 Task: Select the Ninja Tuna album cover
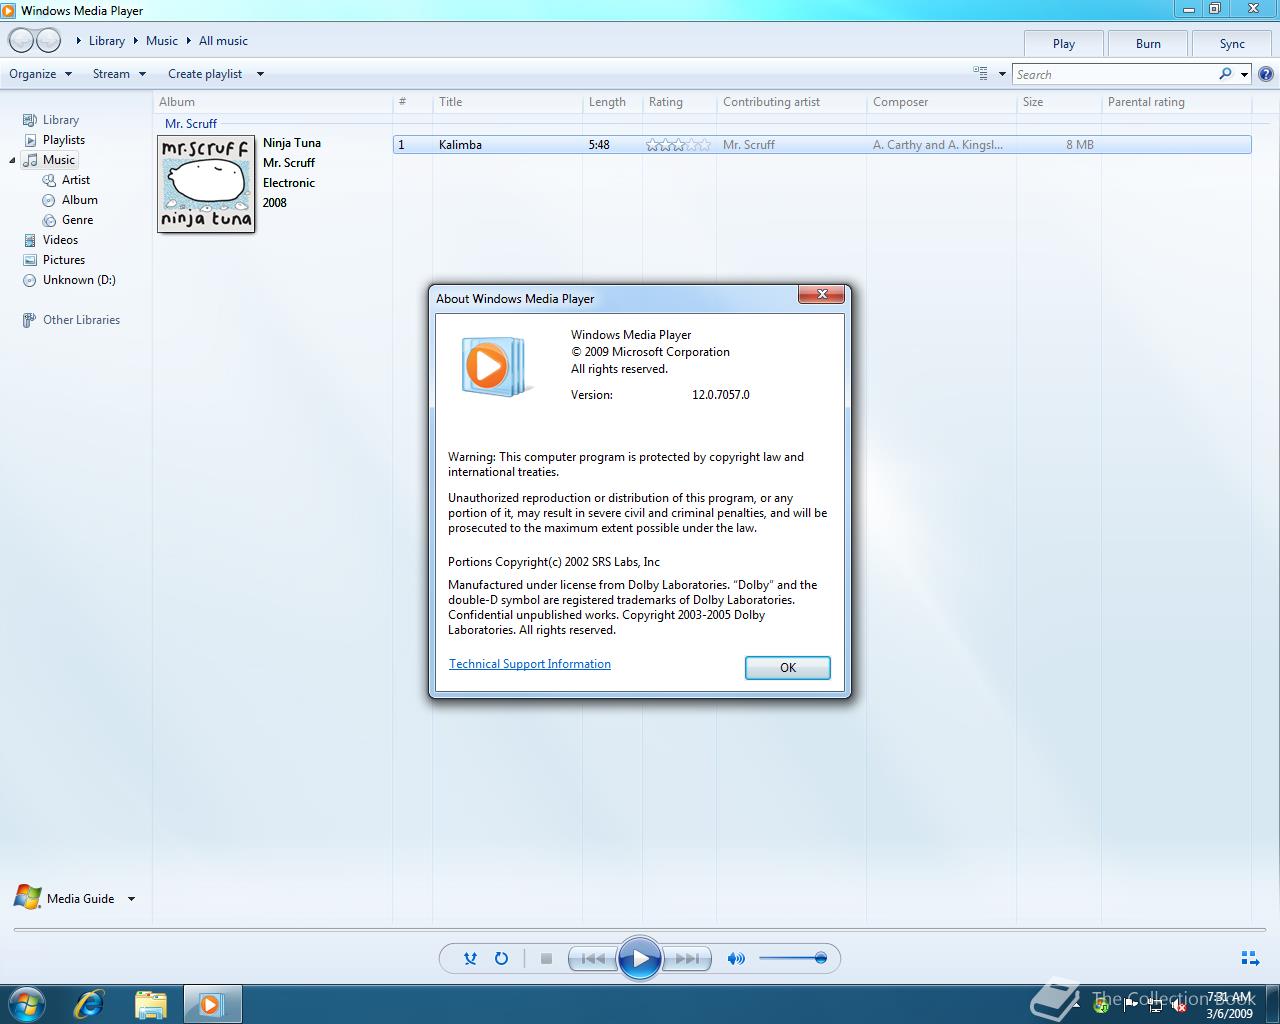(x=206, y=184)
